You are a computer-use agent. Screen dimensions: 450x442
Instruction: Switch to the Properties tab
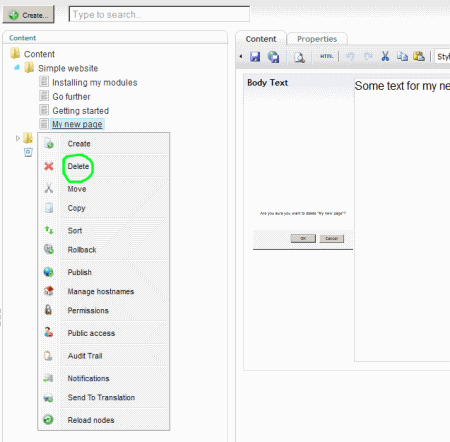point(317,39)
